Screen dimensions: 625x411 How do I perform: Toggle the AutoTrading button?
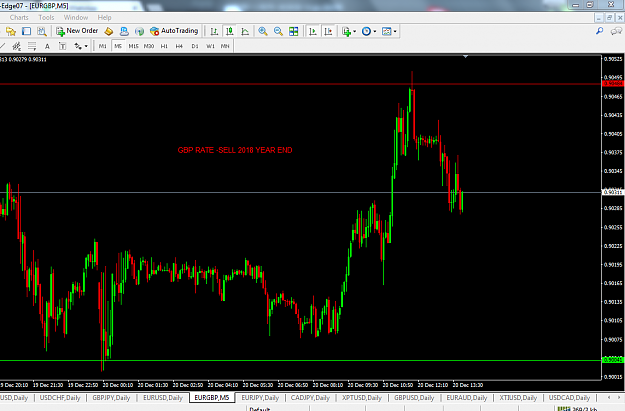[x=174, y=31]
